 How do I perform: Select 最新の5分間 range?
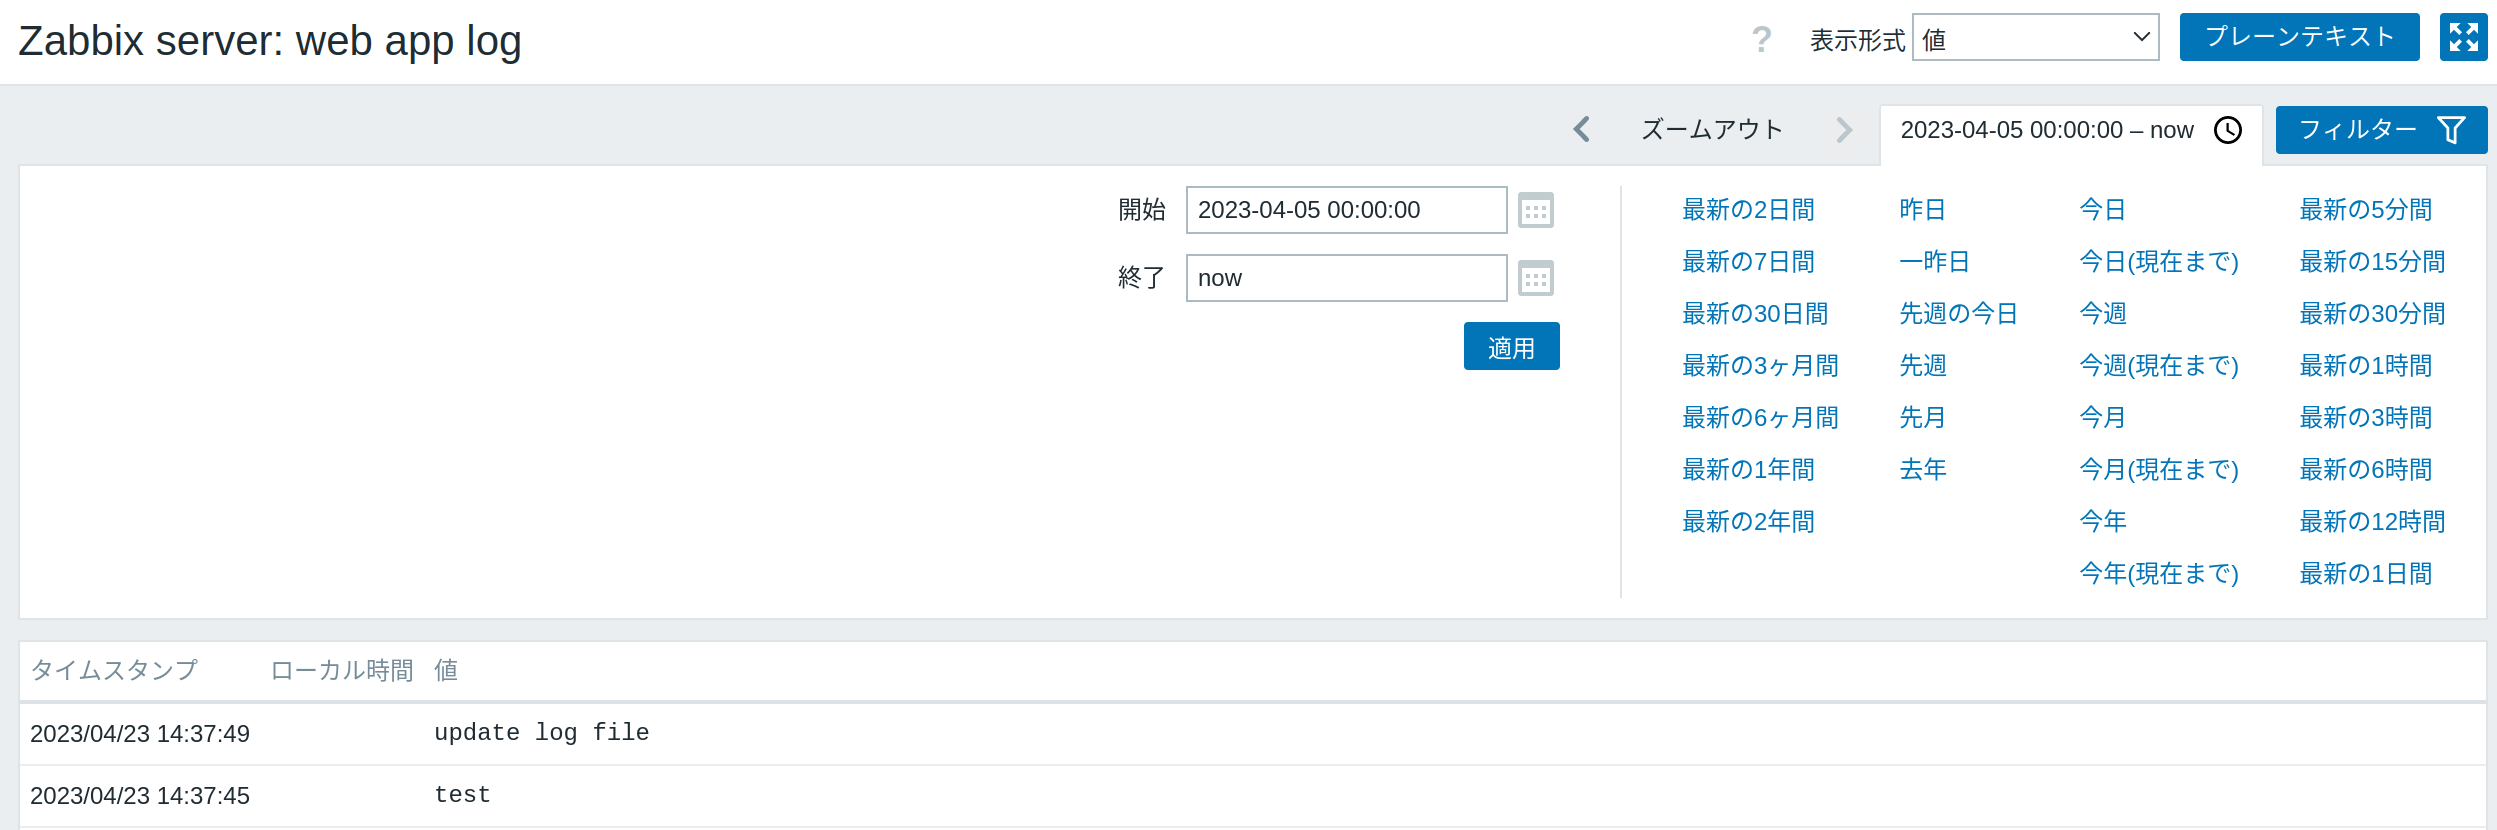(x=2365, y=210)
